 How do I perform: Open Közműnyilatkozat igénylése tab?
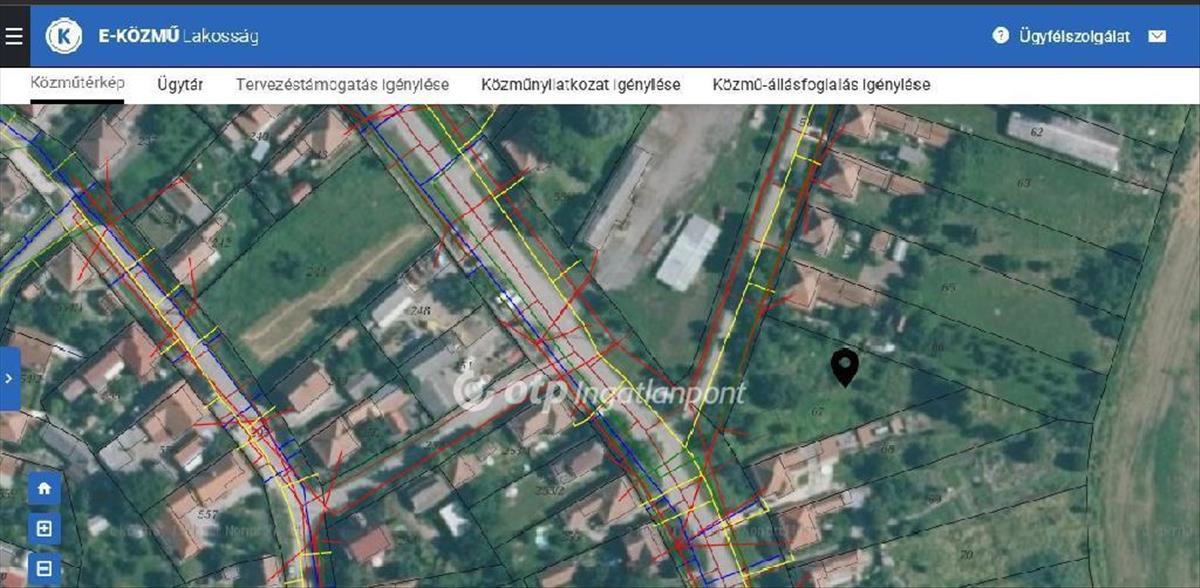click(580, 85)
